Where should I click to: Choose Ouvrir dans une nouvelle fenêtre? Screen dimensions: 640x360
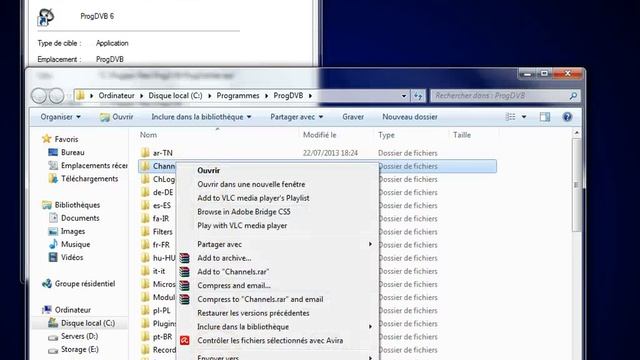pos(251,184)
